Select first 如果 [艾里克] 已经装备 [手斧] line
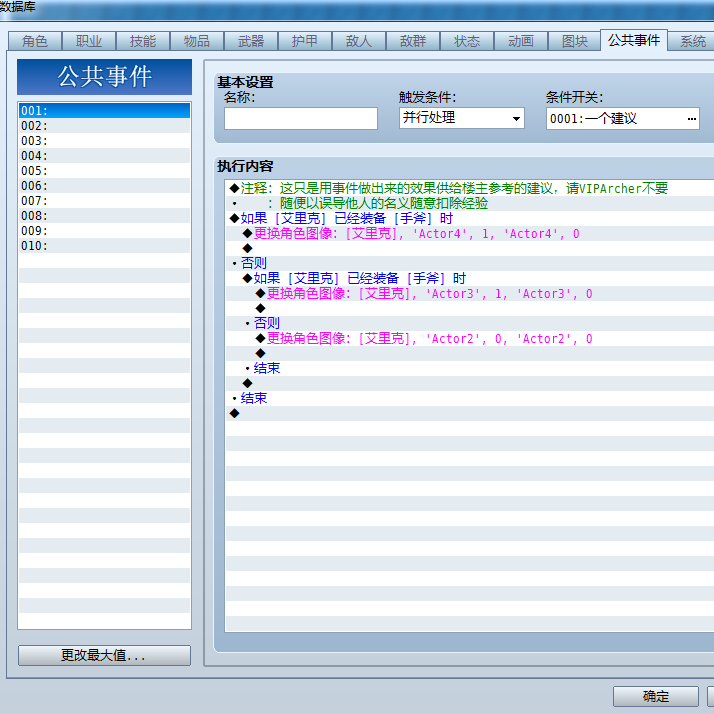714x714 pixels. click(470, 219)
